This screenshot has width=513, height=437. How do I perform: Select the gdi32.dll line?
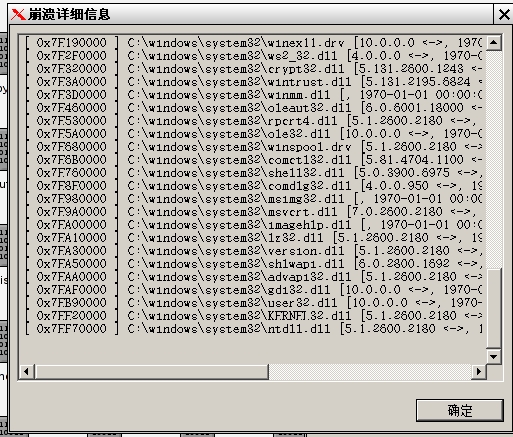coord(253,290)
